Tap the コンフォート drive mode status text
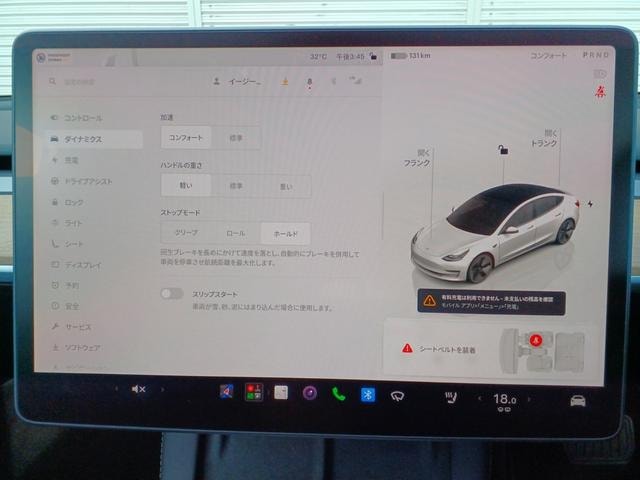Screen dimensions: 640x480 tap(548, 56)
